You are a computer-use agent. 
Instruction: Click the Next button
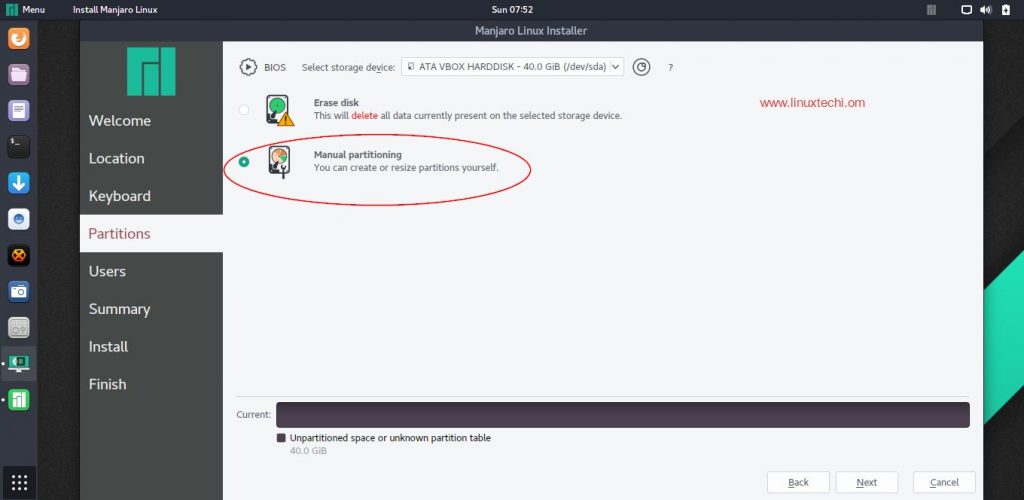pos(867,482)
